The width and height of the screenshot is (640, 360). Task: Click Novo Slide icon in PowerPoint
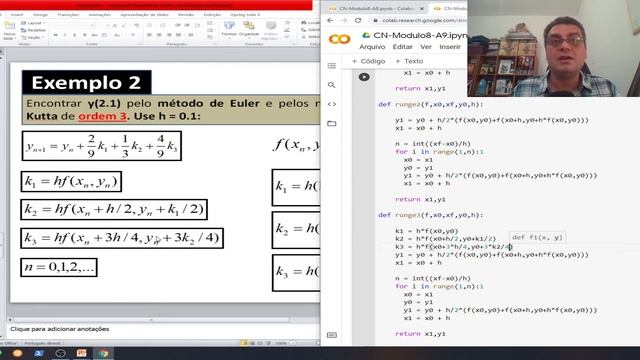click(x=9, y=31)
